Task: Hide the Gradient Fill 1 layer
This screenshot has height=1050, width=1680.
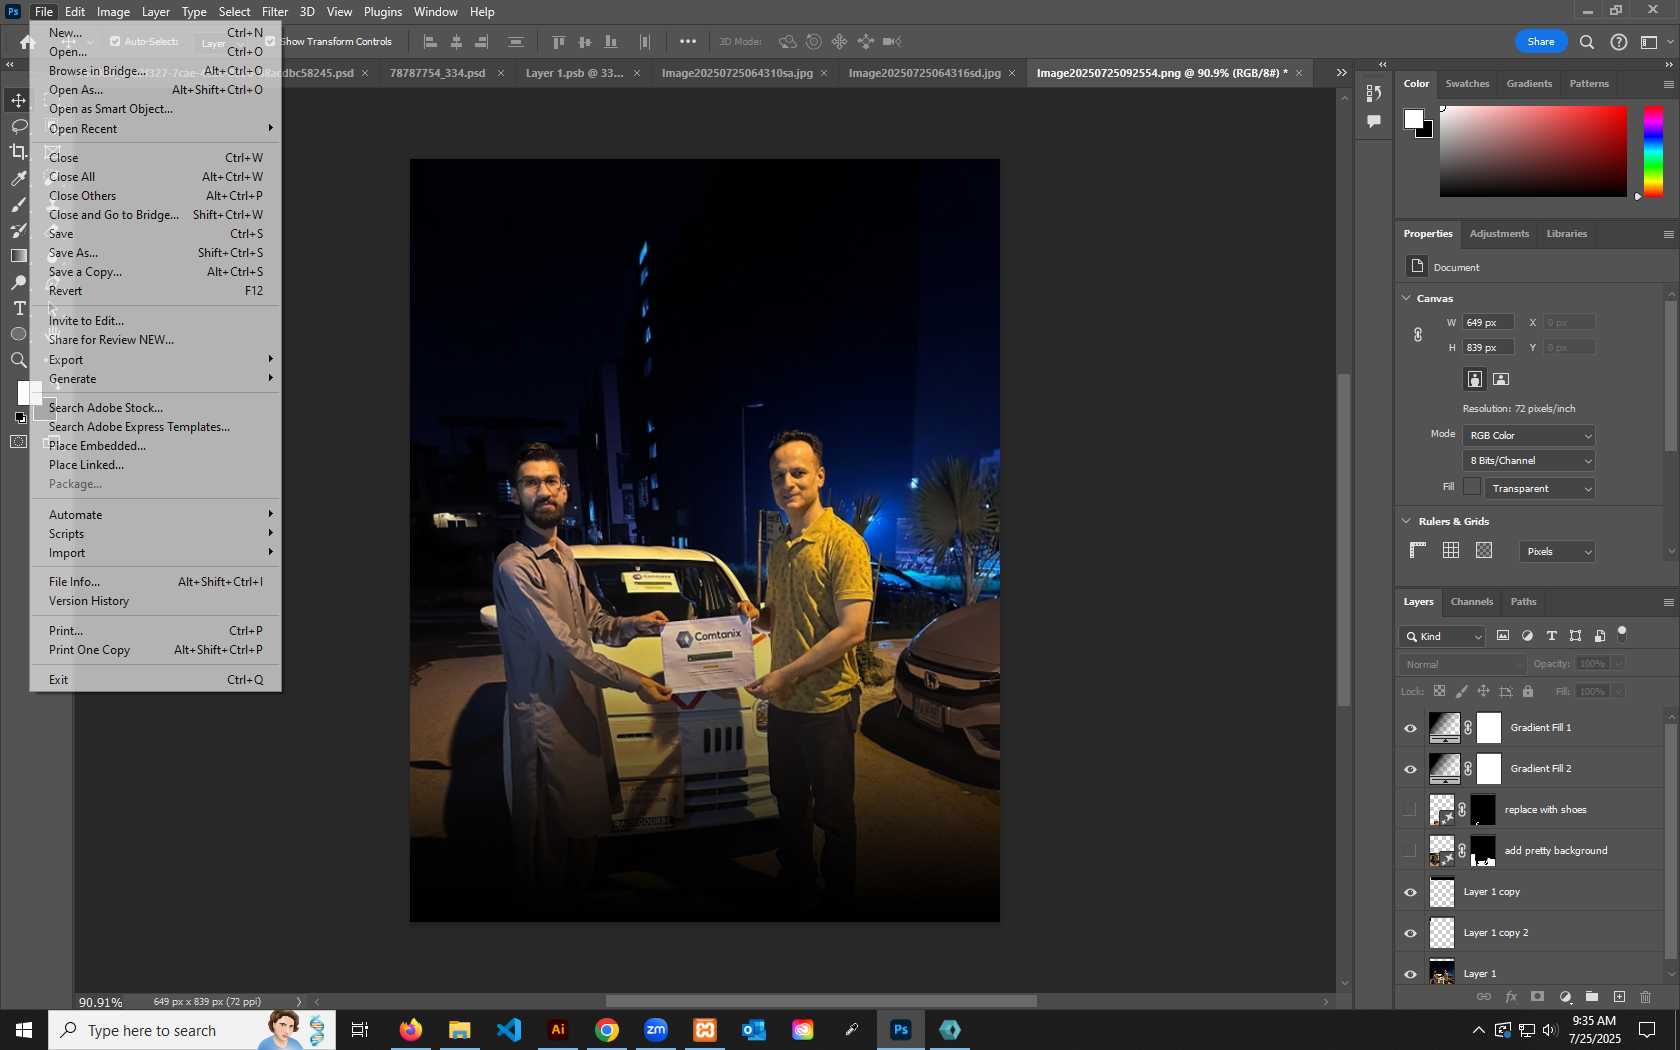Action: pos(1410,728)
